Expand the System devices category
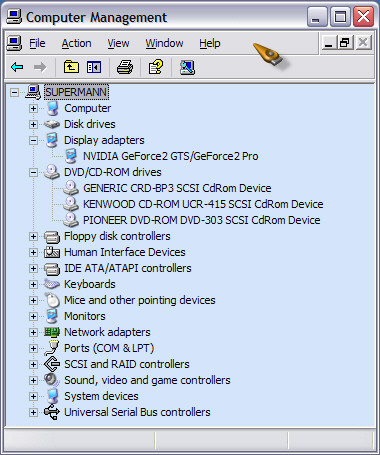380x455 pixels. point(33,396)
